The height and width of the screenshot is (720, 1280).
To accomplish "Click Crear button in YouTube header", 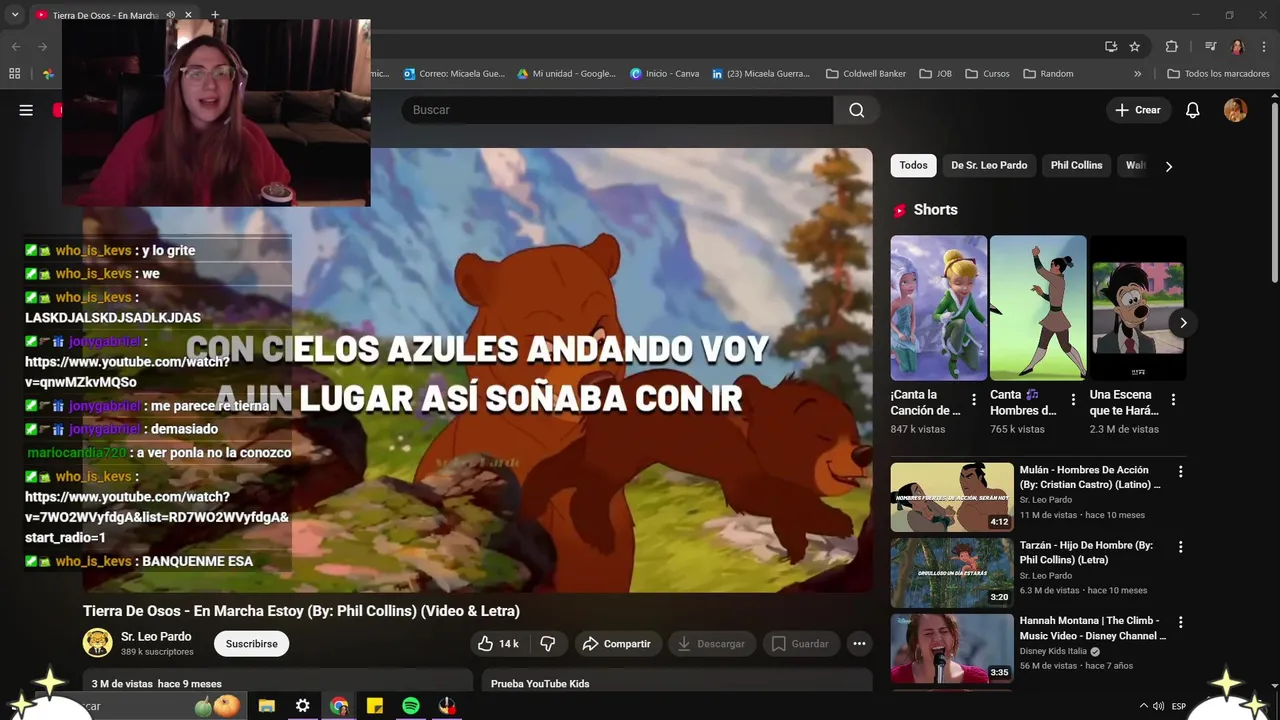I will pos(1138,110).
